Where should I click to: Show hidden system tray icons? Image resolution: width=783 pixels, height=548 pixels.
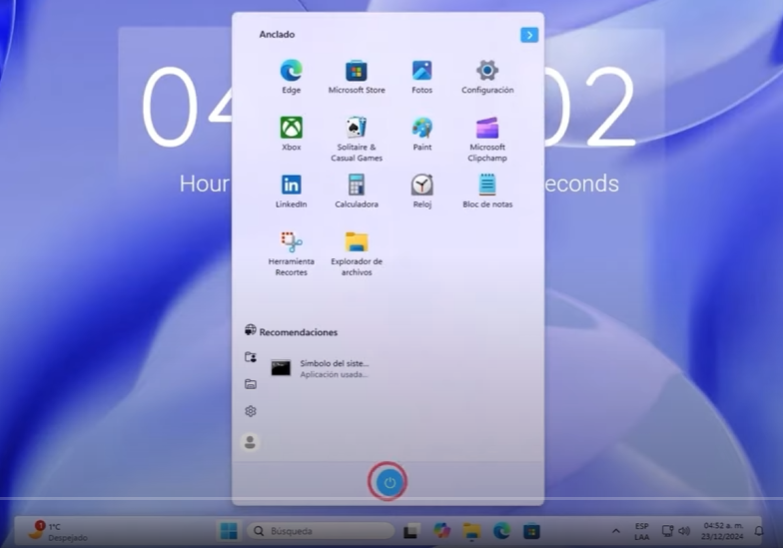click(616, 532)
